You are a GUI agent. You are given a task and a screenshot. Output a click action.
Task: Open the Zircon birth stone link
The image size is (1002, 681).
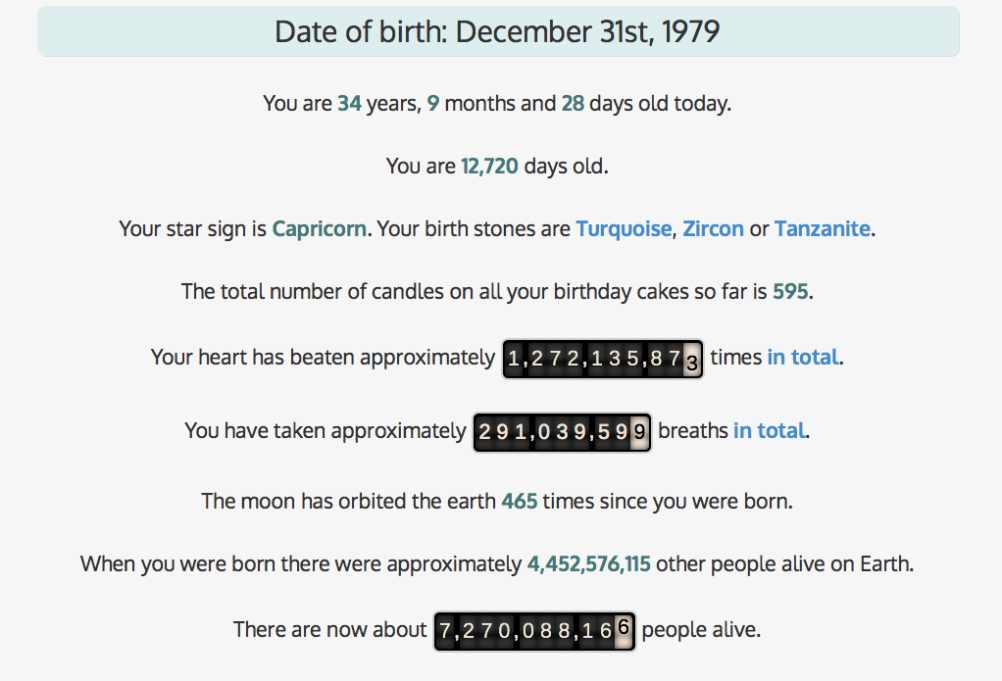point(713,229)
